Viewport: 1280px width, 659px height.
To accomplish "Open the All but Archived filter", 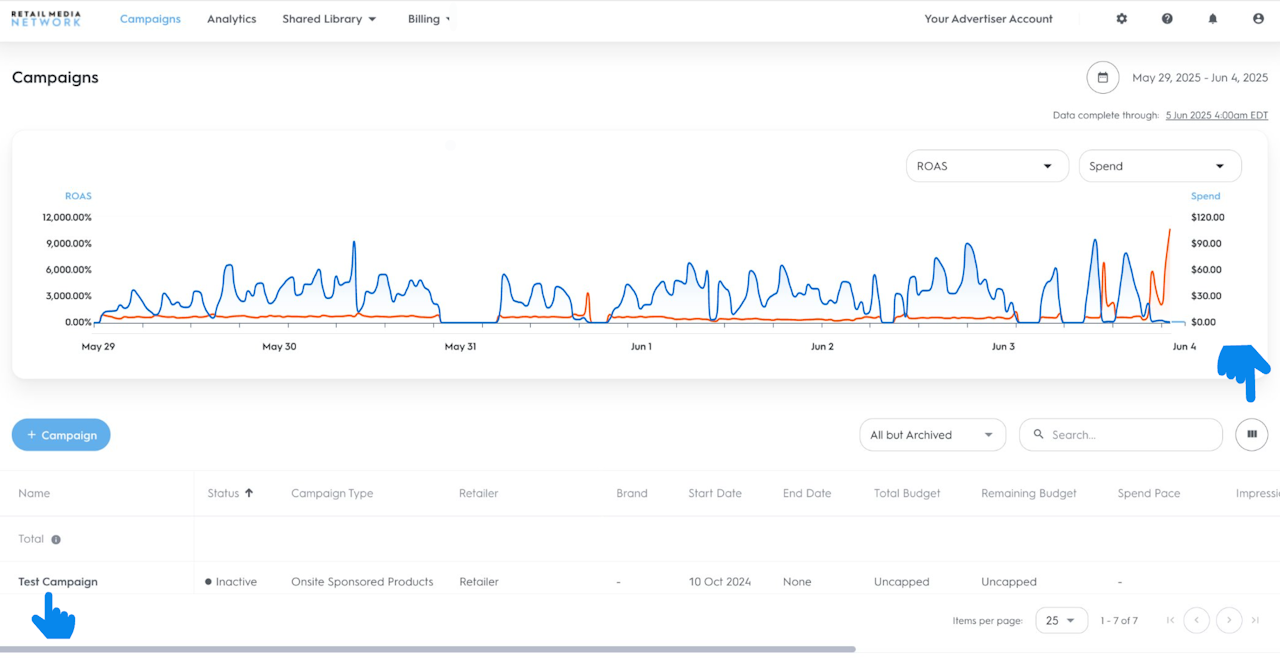I will click(932, 435).
